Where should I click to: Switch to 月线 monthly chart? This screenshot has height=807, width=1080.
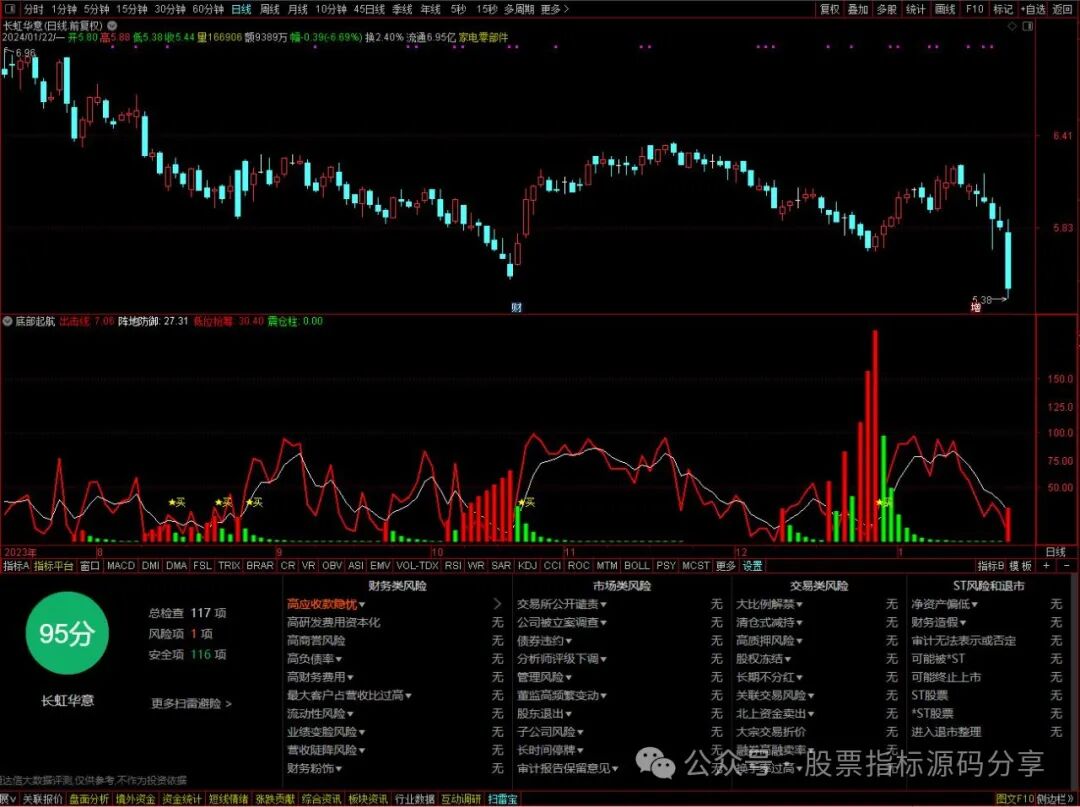[298, 9]
